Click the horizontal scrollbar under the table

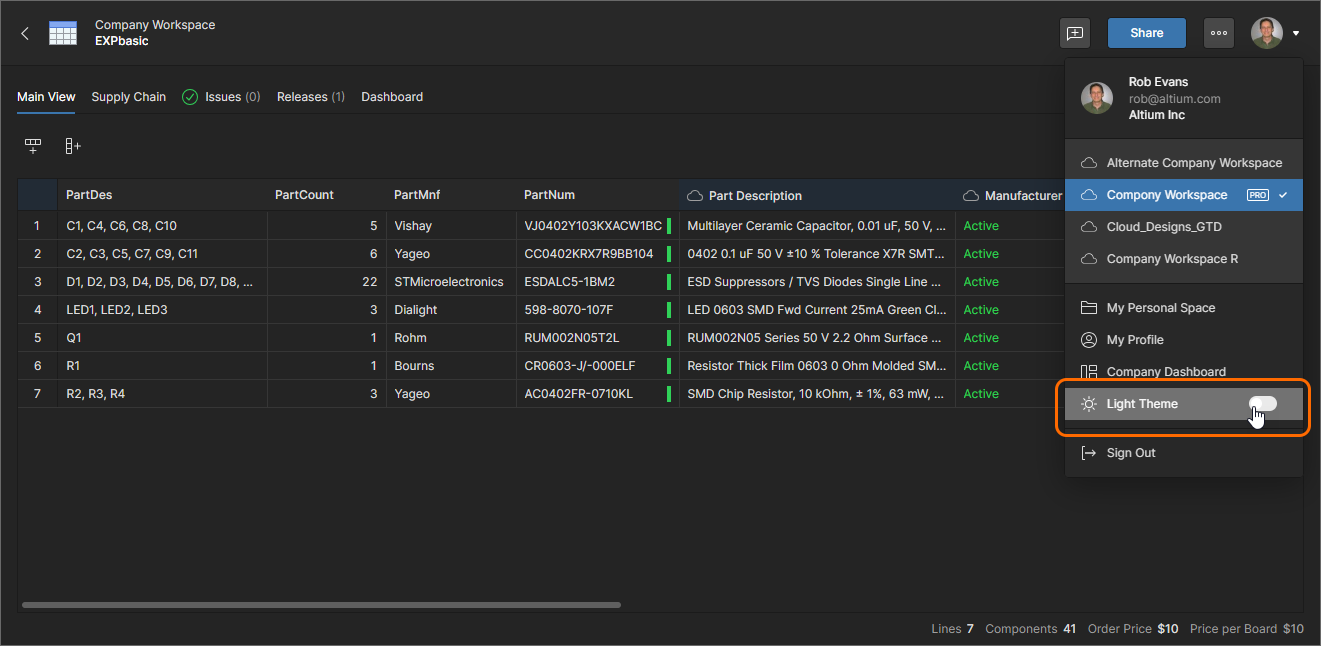pos(320,605)
